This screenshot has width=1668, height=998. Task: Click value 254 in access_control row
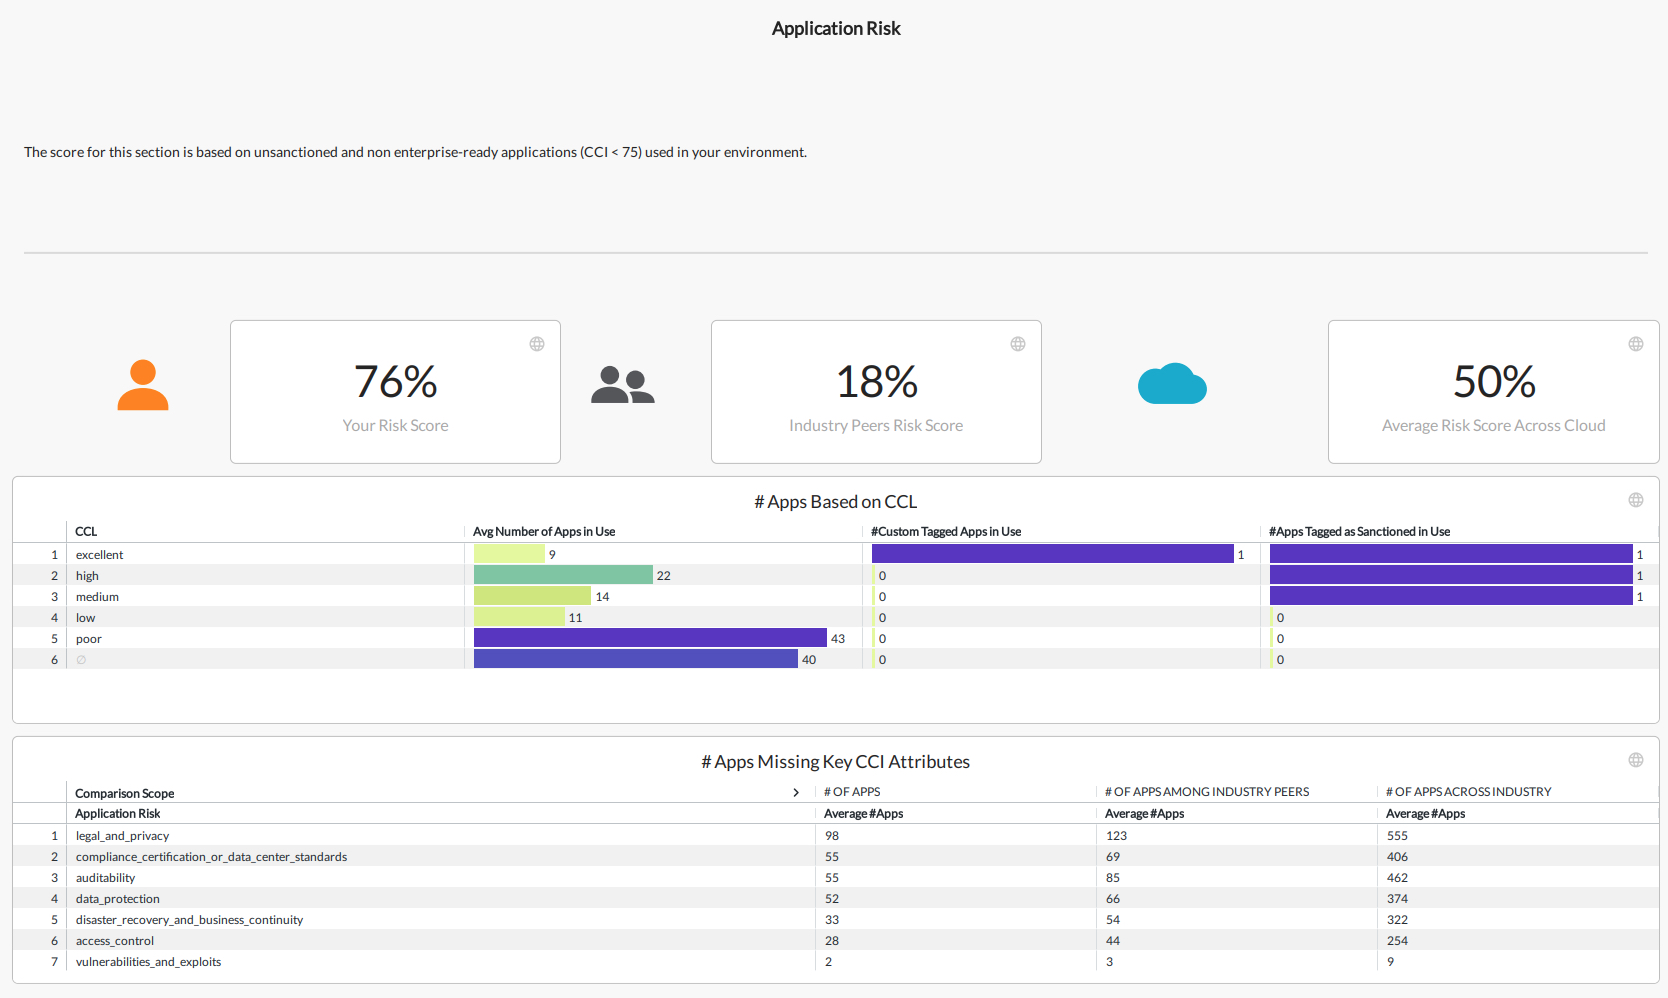(x=1397, y=941)
